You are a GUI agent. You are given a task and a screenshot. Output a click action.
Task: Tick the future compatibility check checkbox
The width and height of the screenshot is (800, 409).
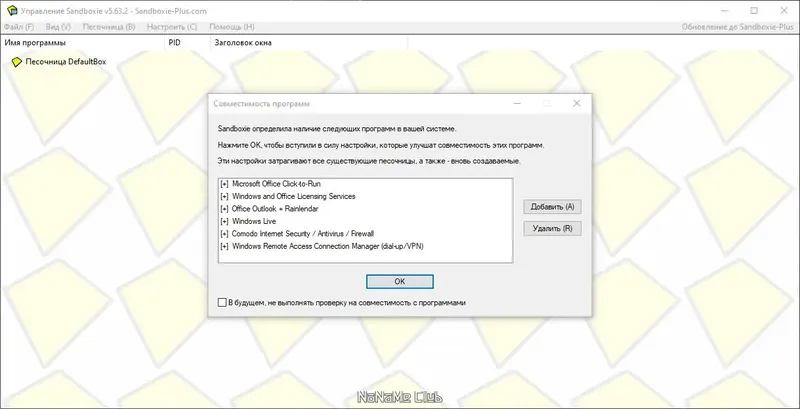[x=222, y=302]
